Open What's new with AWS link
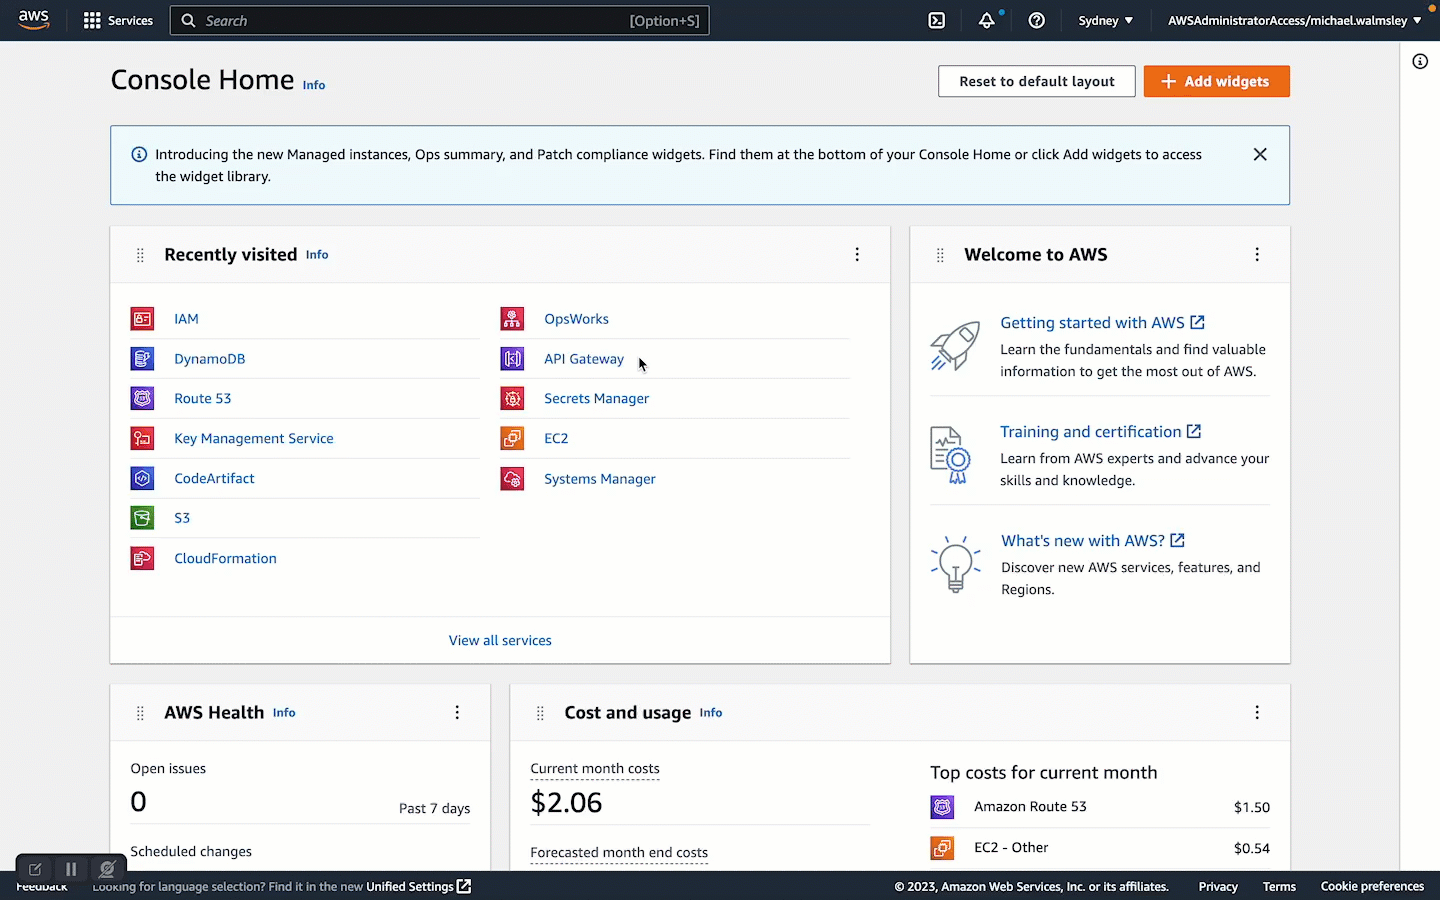Viewport: 1440px width, 900px height. pos(1093,540)
